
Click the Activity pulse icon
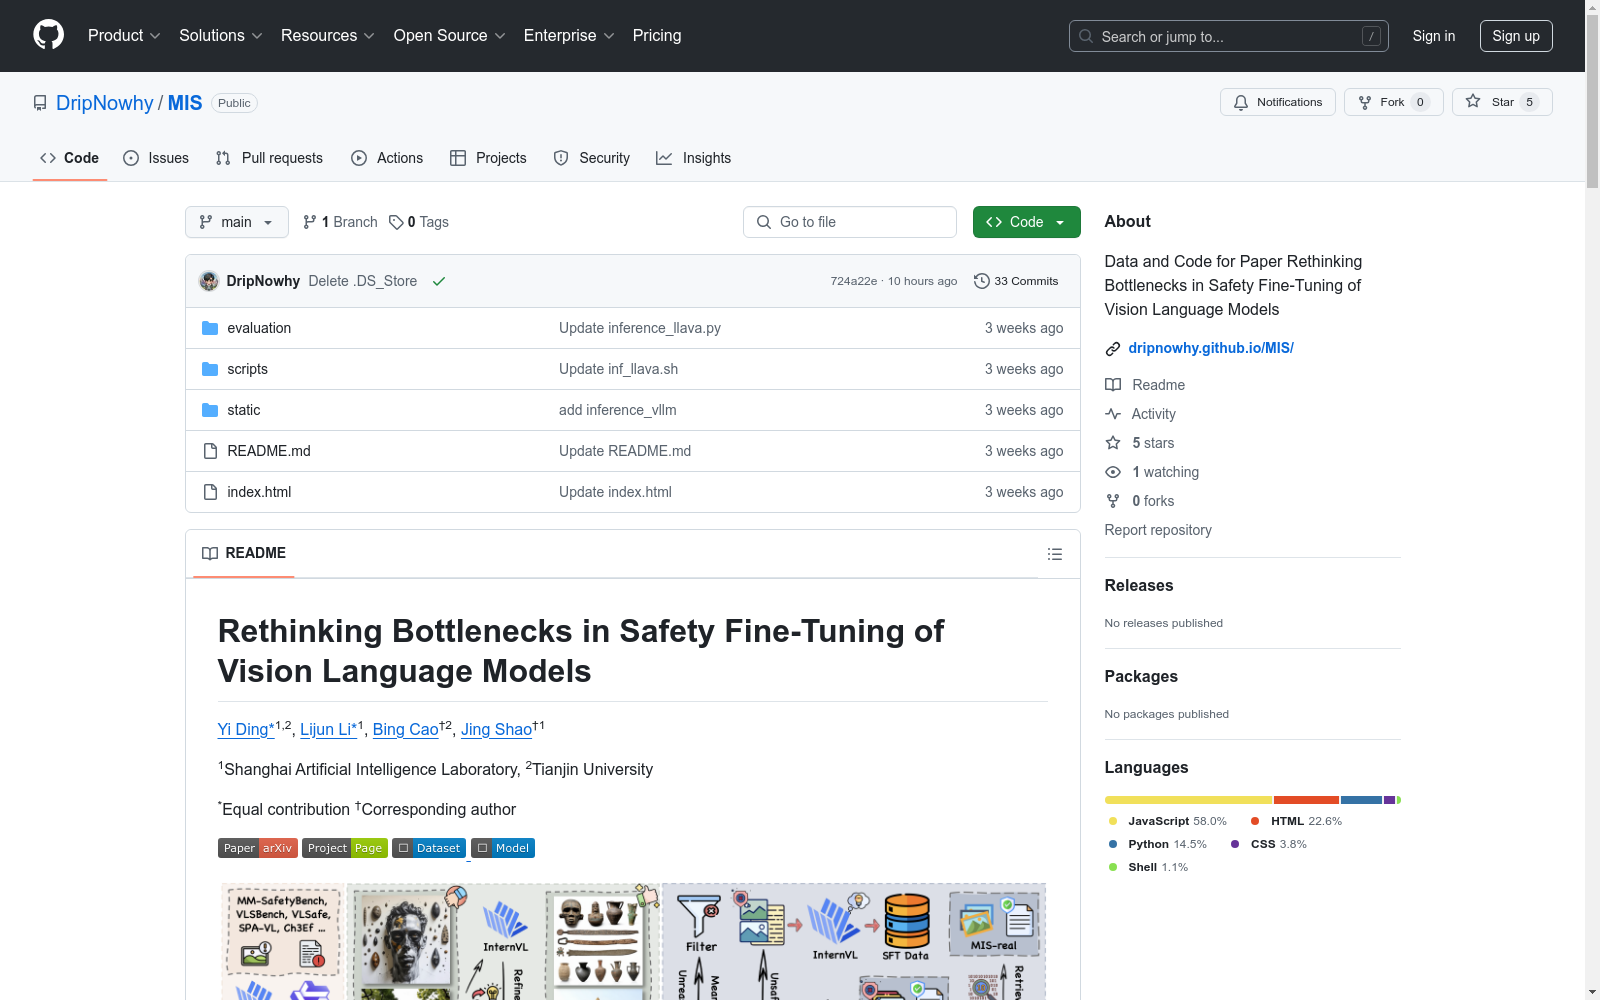pyautogui.click(x=1113, y=414)
